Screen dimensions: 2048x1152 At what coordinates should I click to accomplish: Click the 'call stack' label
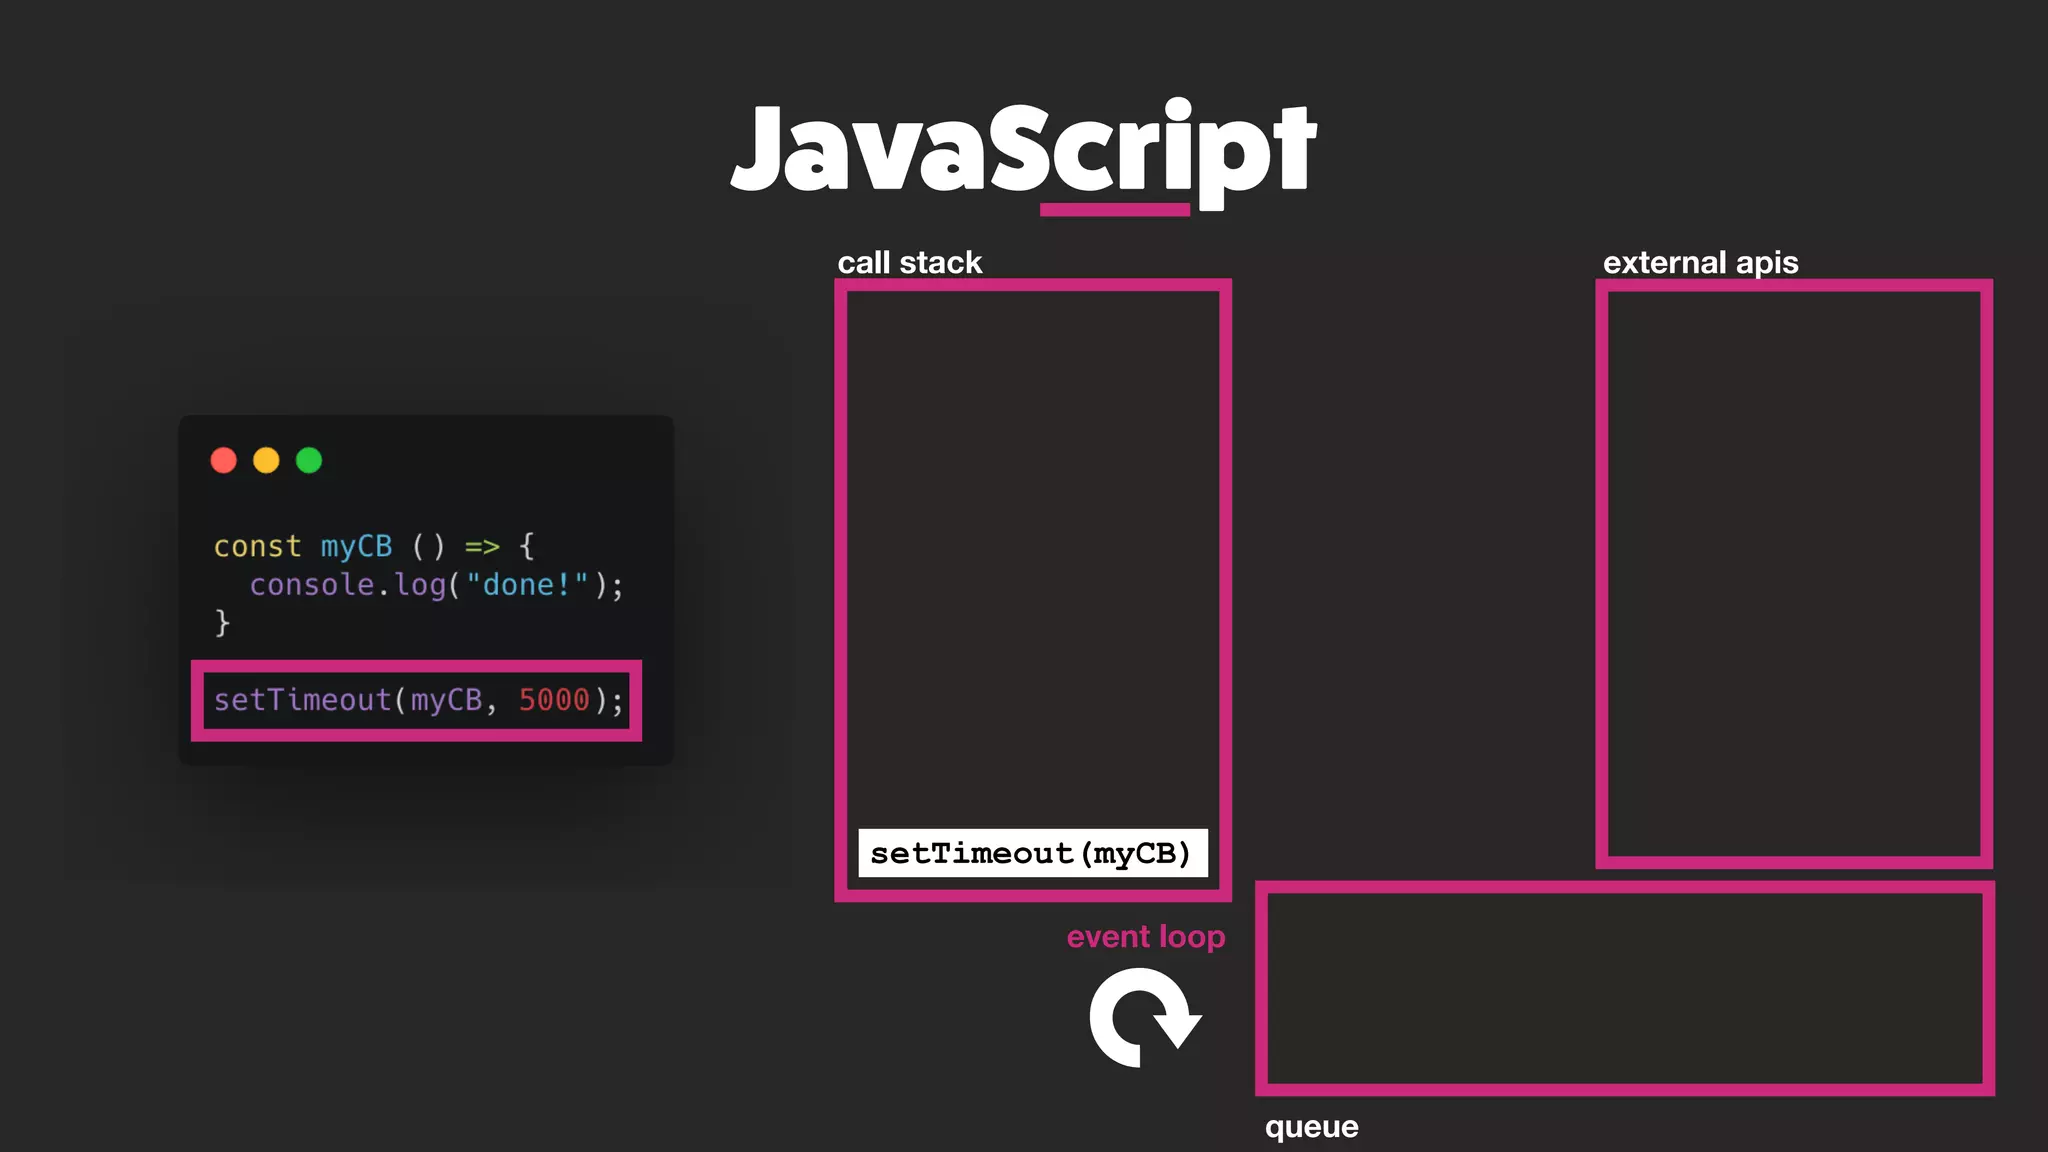910,262
